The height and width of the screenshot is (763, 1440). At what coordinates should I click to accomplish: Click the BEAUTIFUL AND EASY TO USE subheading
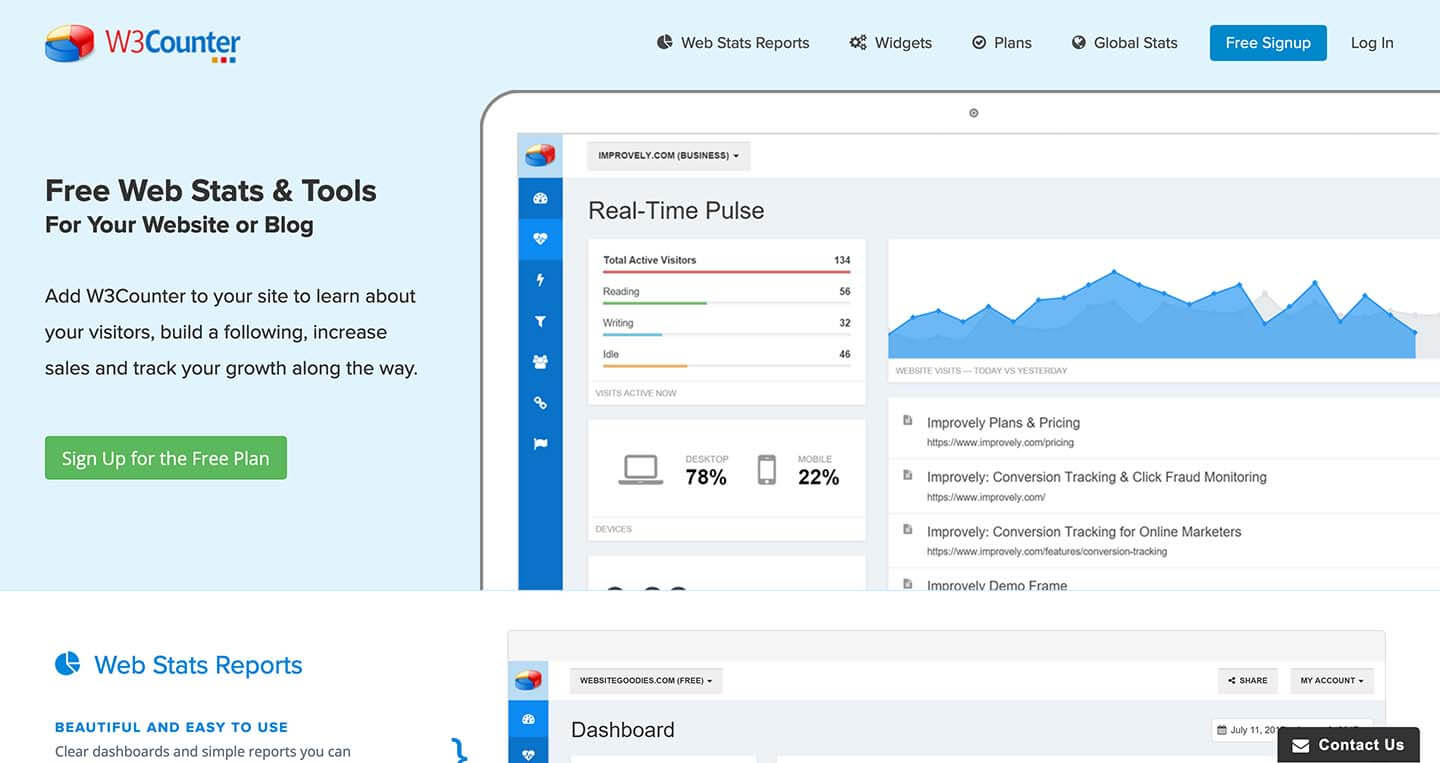[171, 727]
